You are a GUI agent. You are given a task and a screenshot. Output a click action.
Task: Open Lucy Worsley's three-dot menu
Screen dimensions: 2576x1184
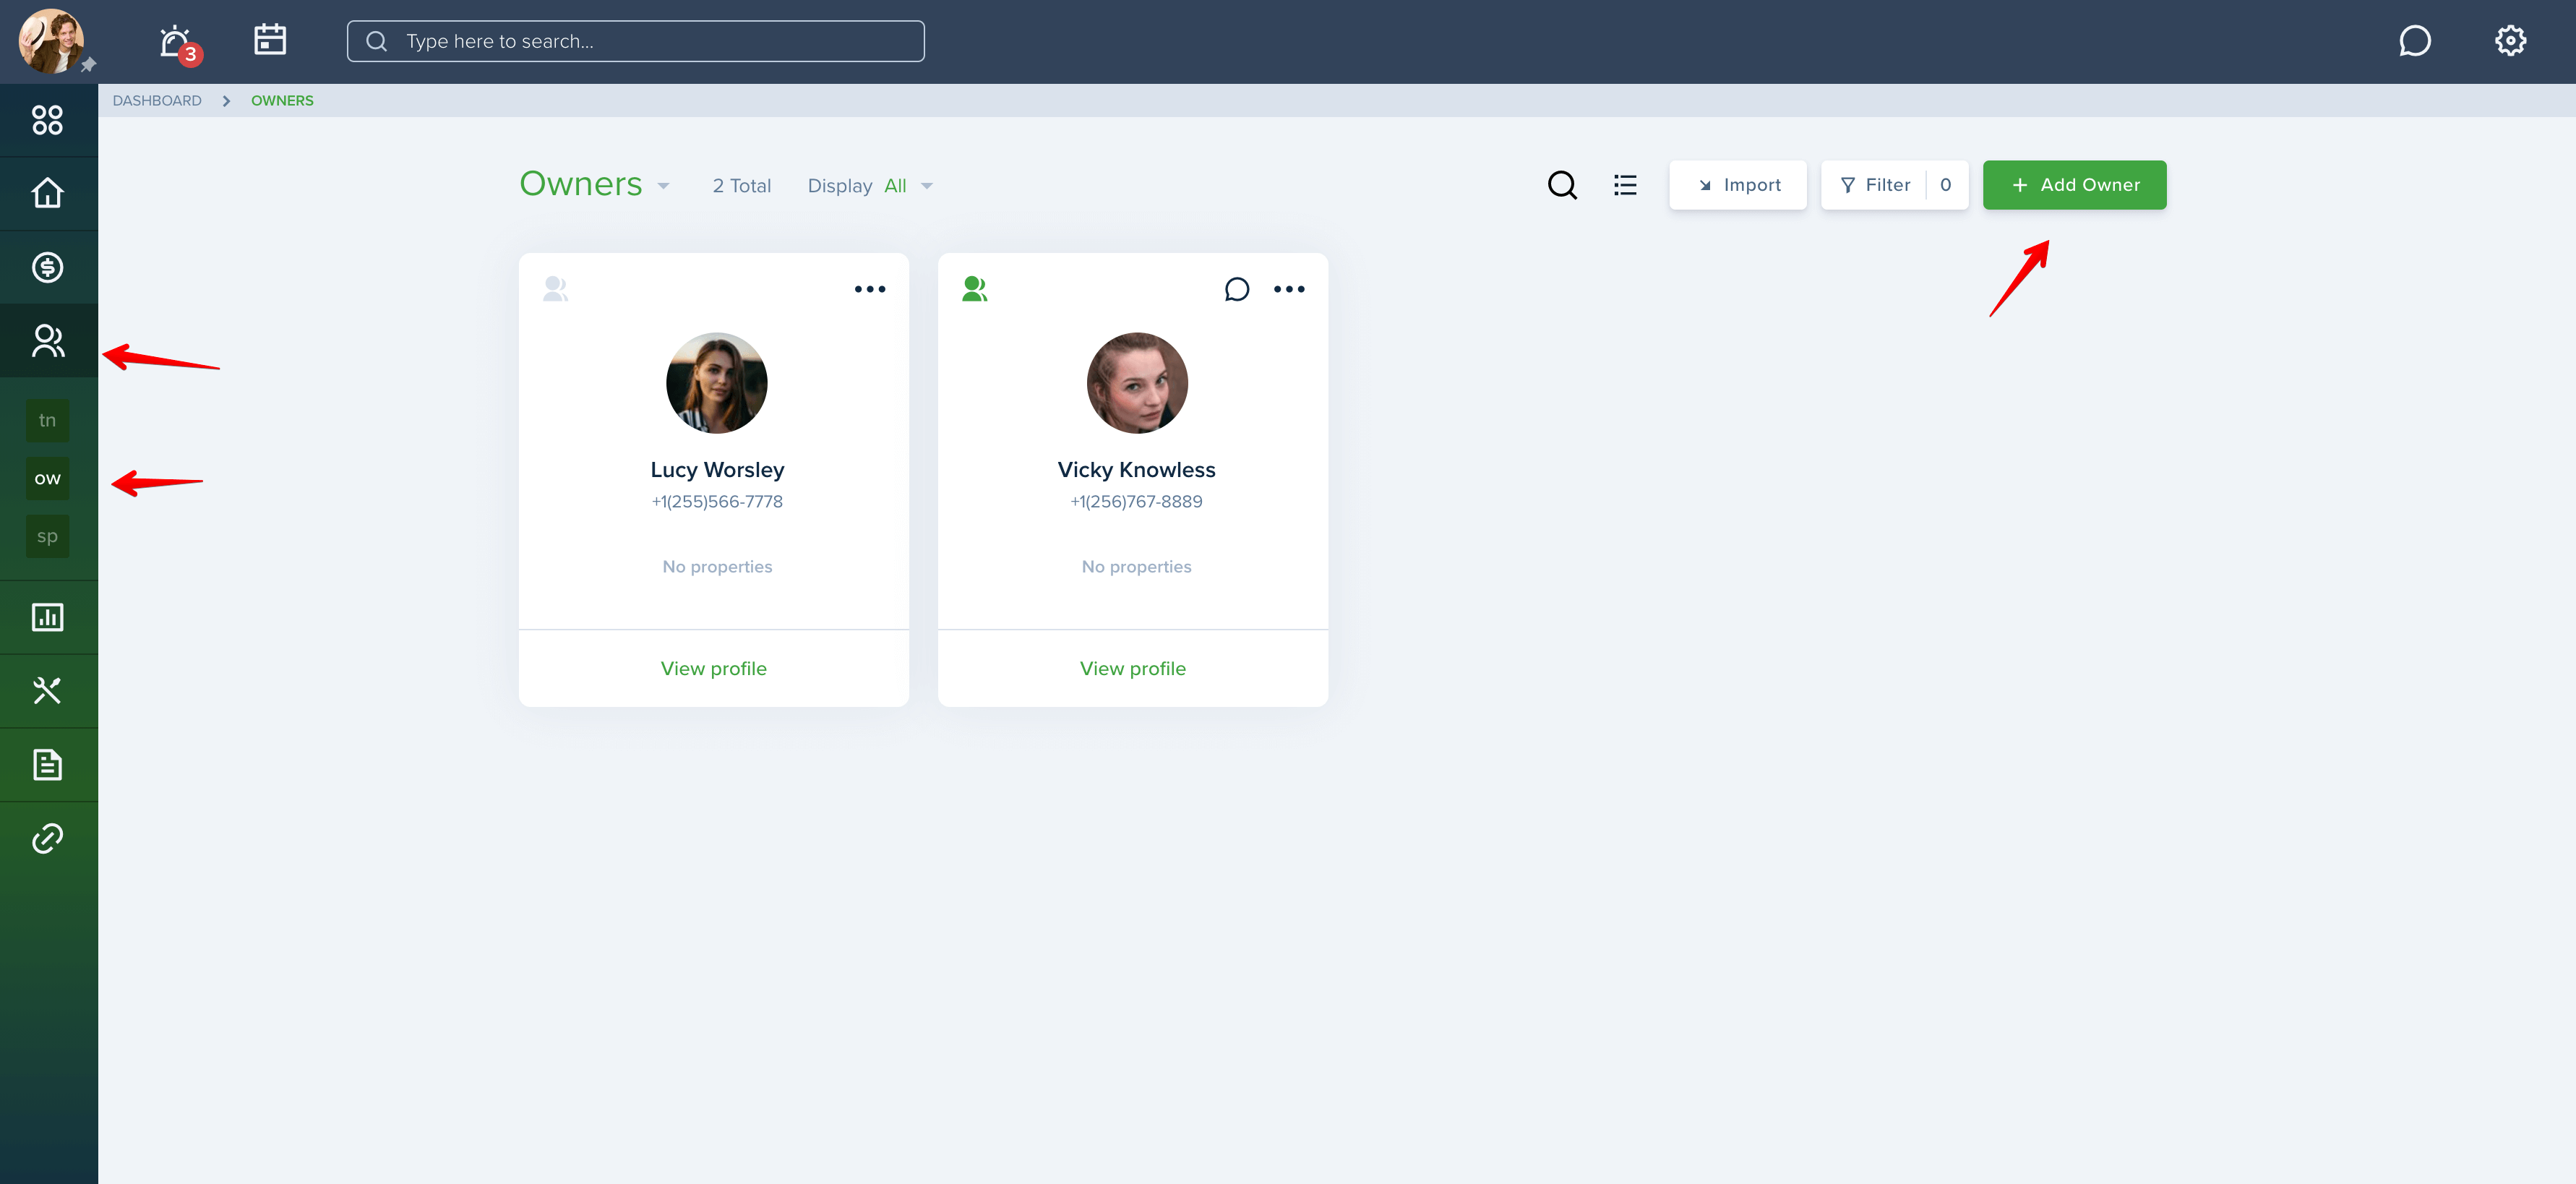(x=870, y=289)
